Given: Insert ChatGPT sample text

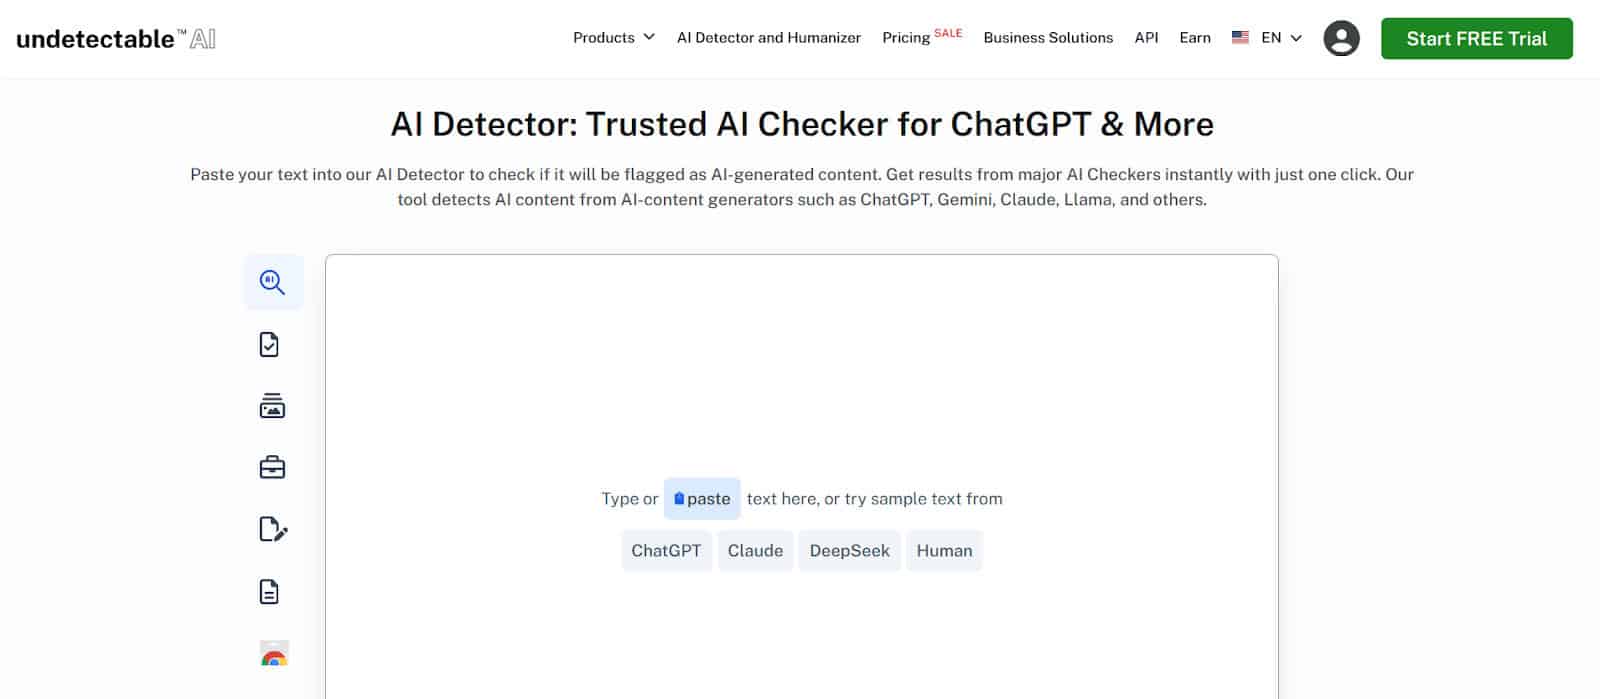Looking at the screenshot, I should pyautogui.click(x=667, y=550).
